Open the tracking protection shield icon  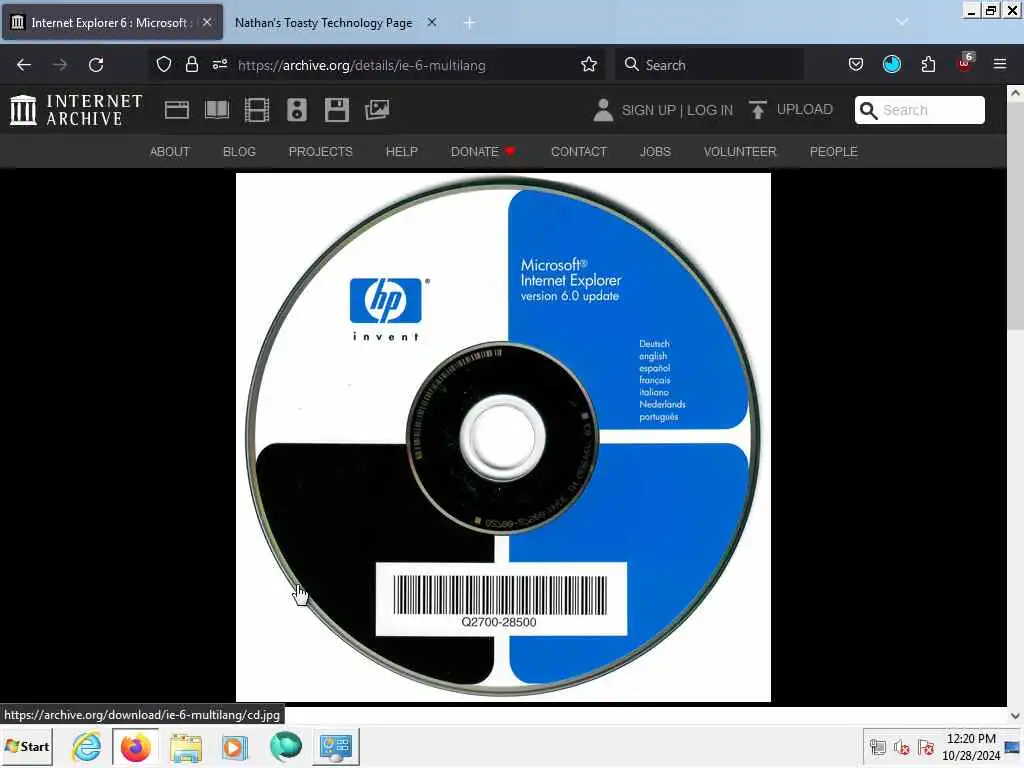point(164,64)
